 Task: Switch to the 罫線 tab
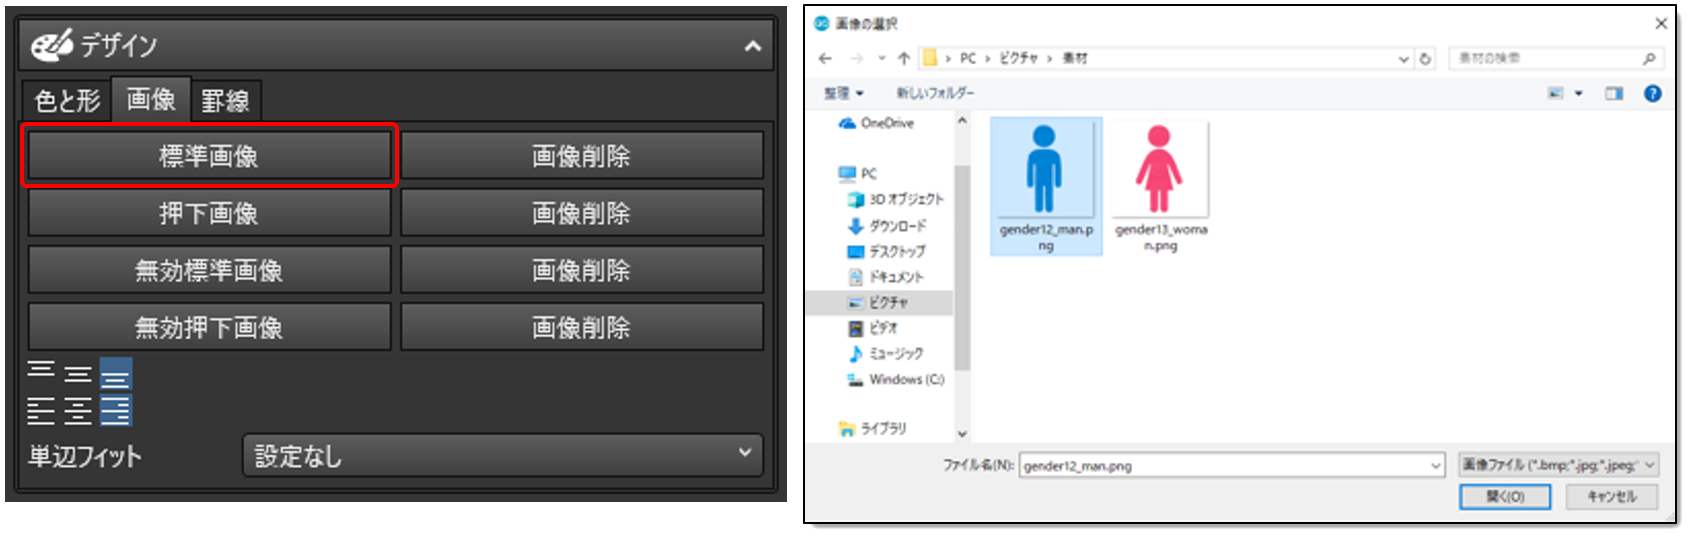(x=225, y=100)
